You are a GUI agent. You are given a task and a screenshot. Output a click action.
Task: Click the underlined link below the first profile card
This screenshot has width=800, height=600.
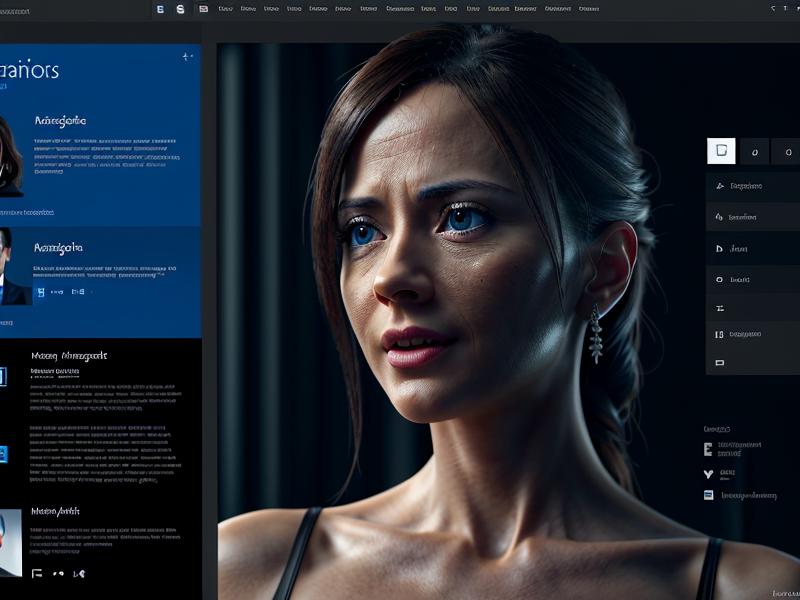tap(27, 212)
